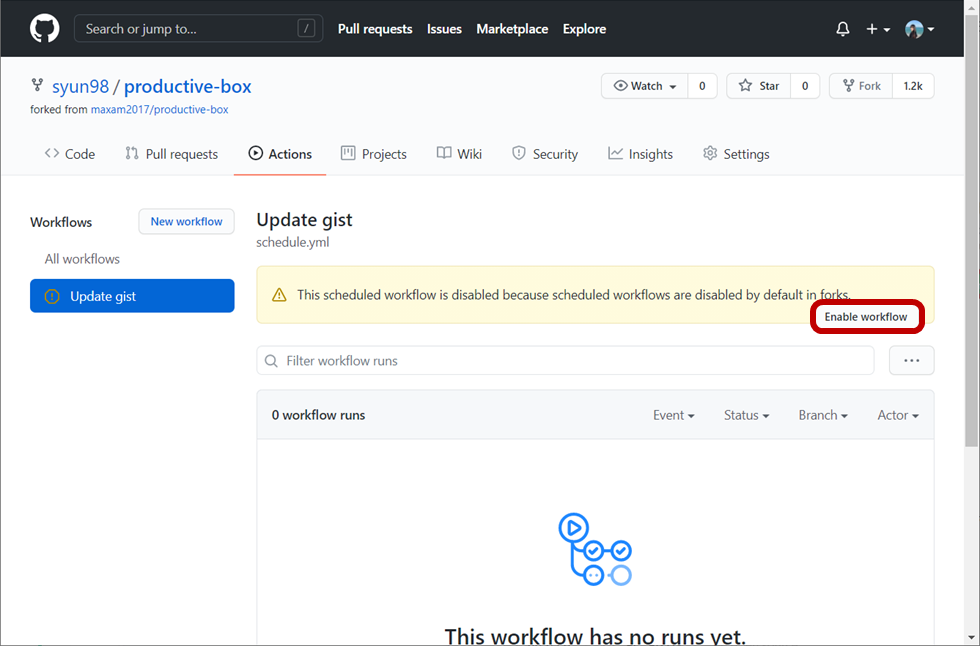Open GitHub home via Octocat logo
The height and width of the screenshot is (646, 980).
coord(44,29)
